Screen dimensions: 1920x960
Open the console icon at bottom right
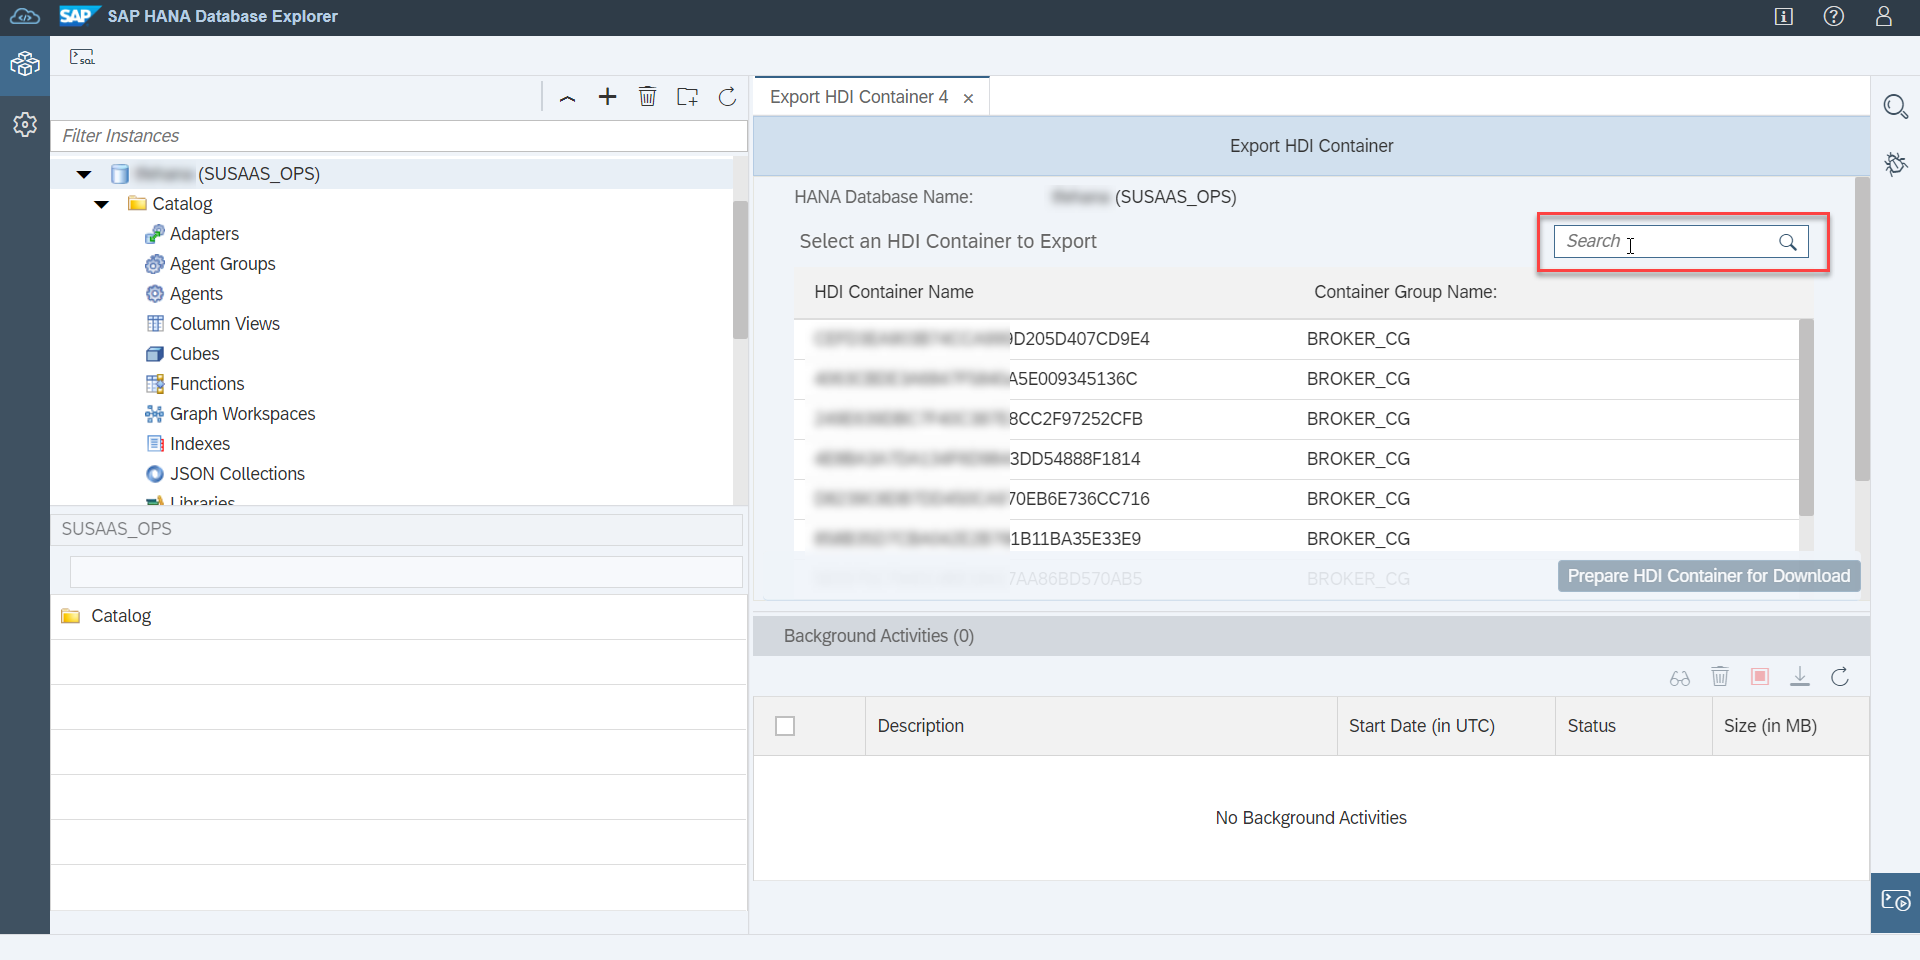[1895, 902]
